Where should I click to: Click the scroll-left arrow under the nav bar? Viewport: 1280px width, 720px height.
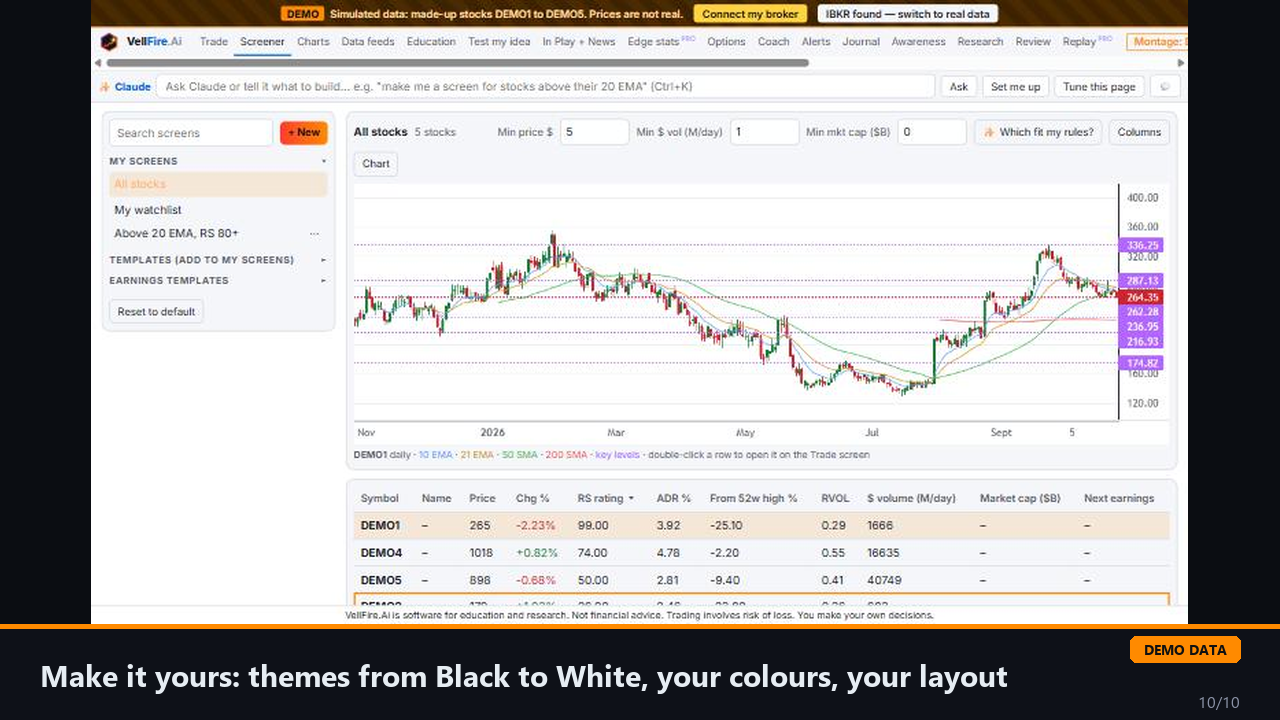click(x=96, y=62)
